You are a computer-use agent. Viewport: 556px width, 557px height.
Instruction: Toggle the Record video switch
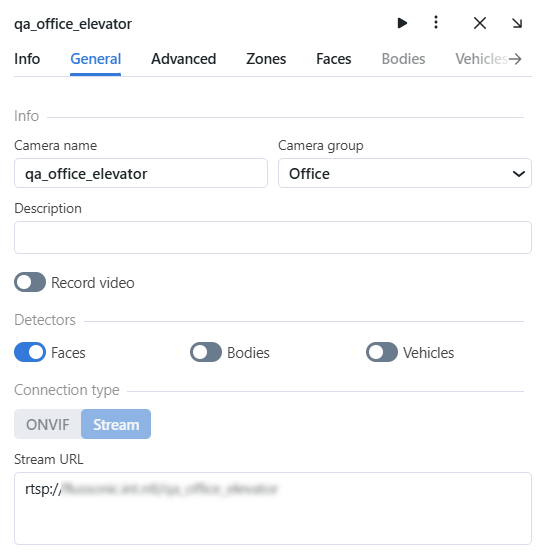click(x=30, y=282)
